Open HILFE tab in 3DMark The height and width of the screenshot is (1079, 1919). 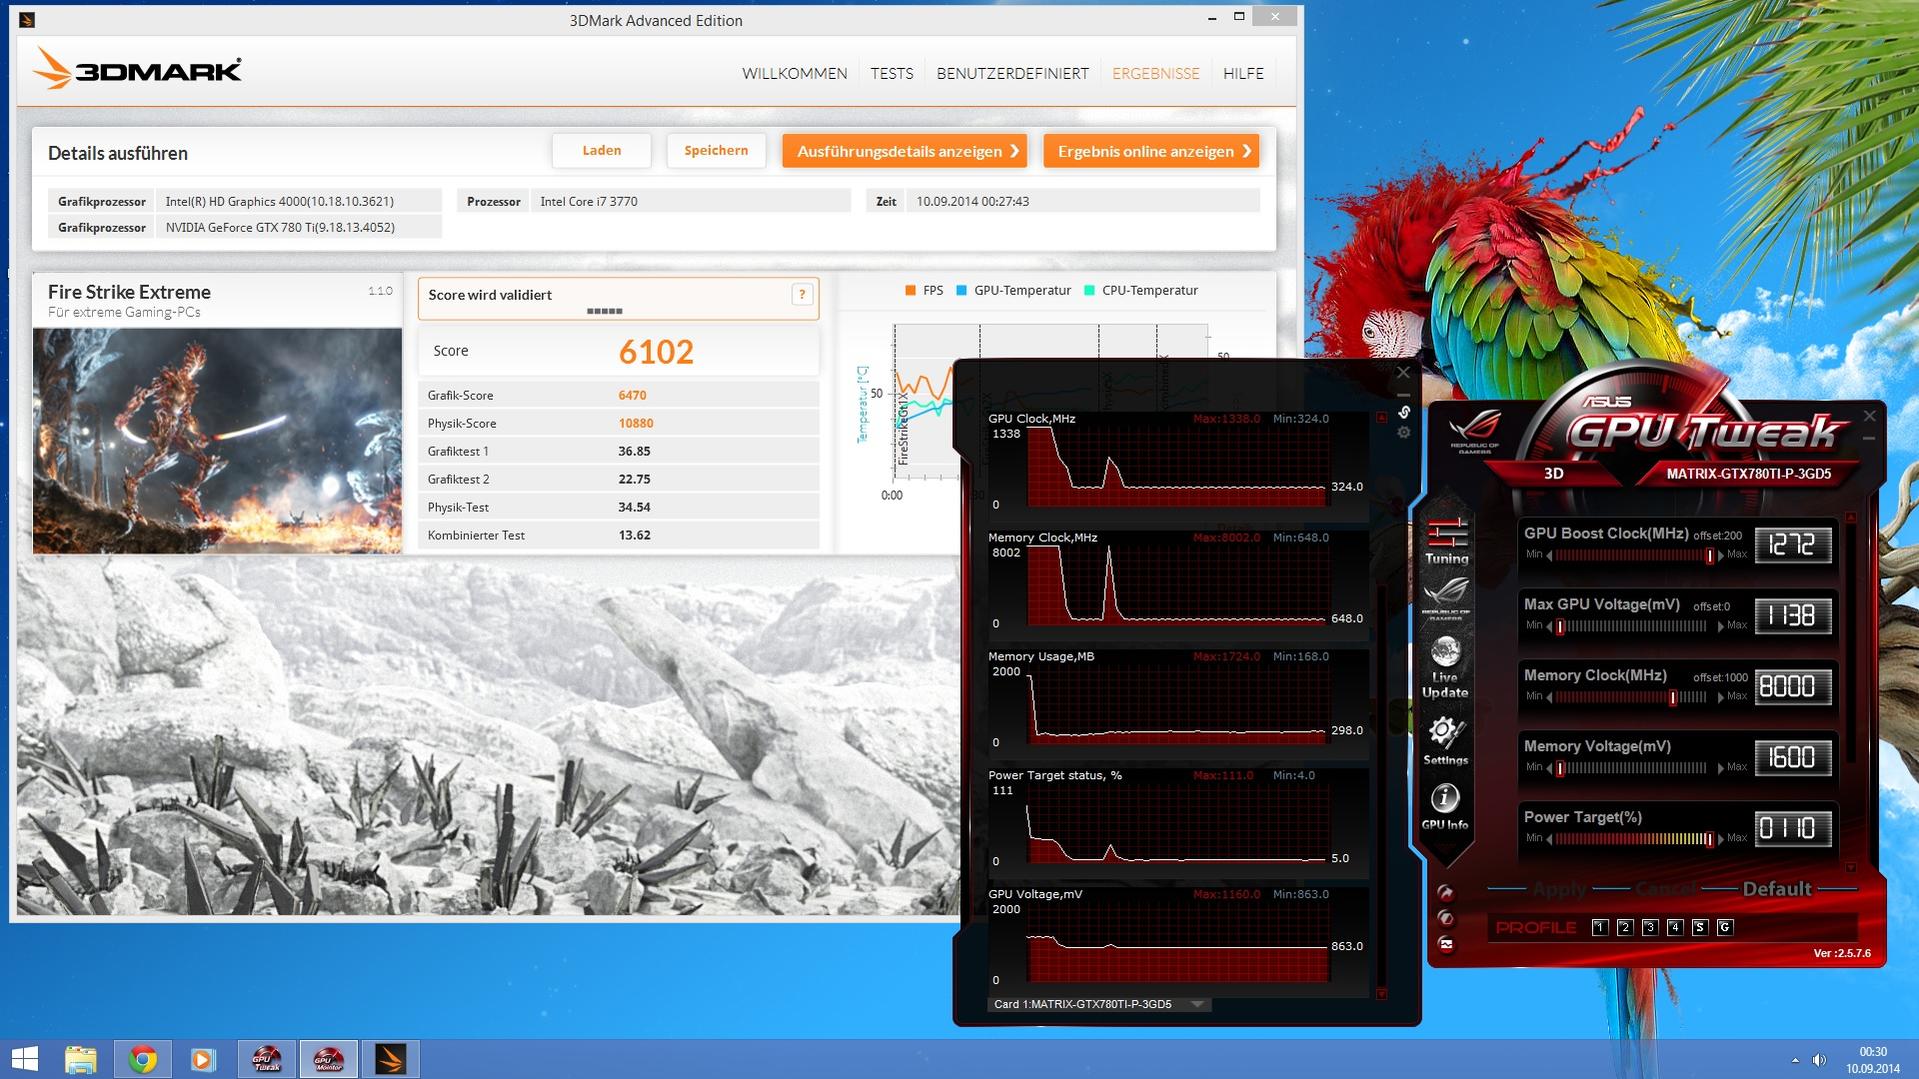(x=1243, y=73)
